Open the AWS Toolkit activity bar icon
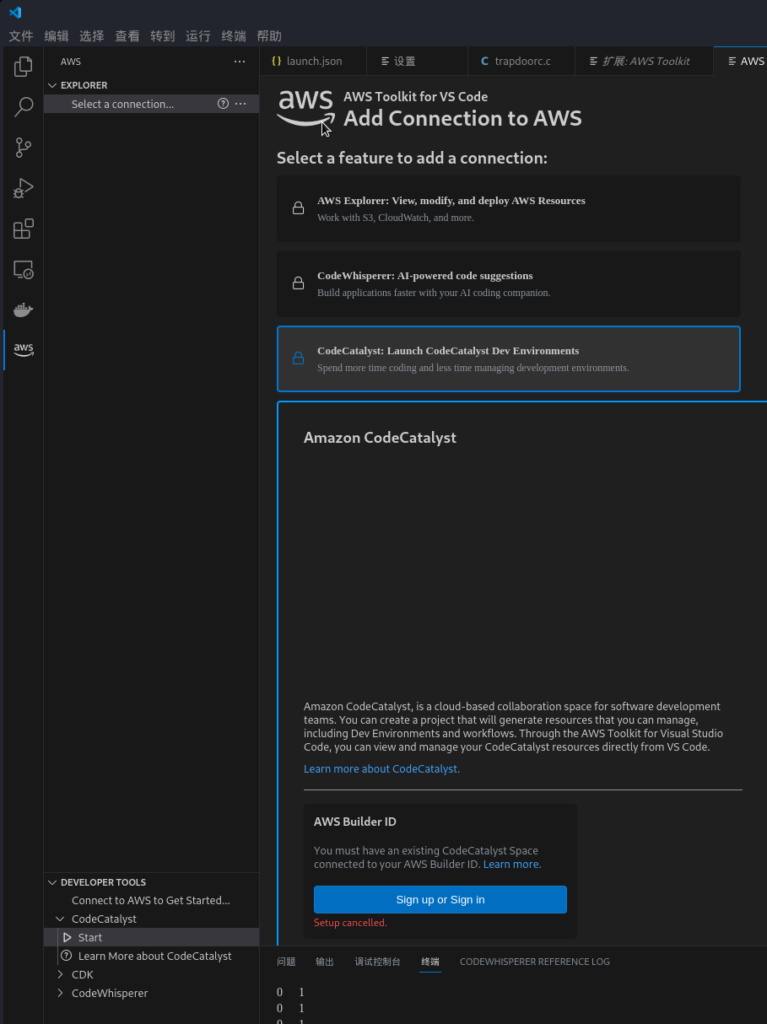 [x=23, y=349]
